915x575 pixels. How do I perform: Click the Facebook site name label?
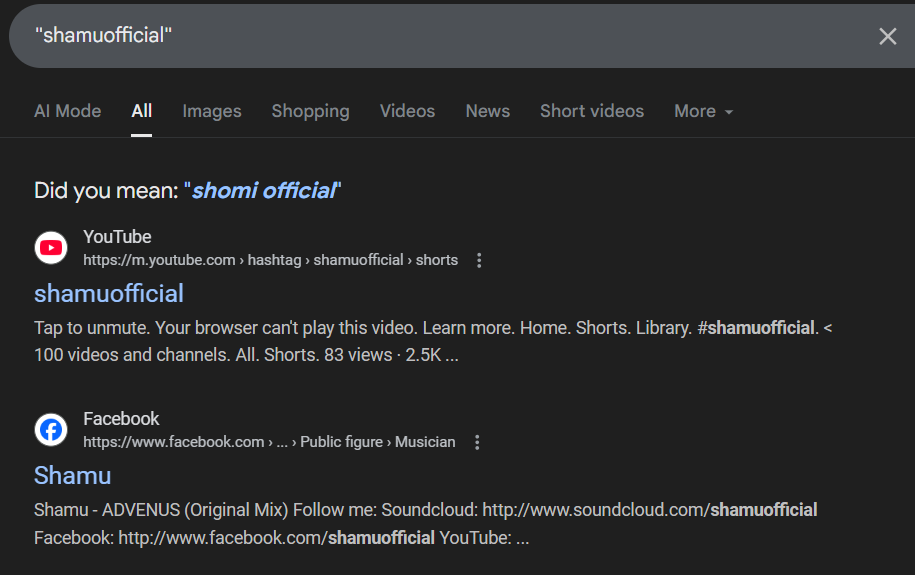tap(121, 419)
